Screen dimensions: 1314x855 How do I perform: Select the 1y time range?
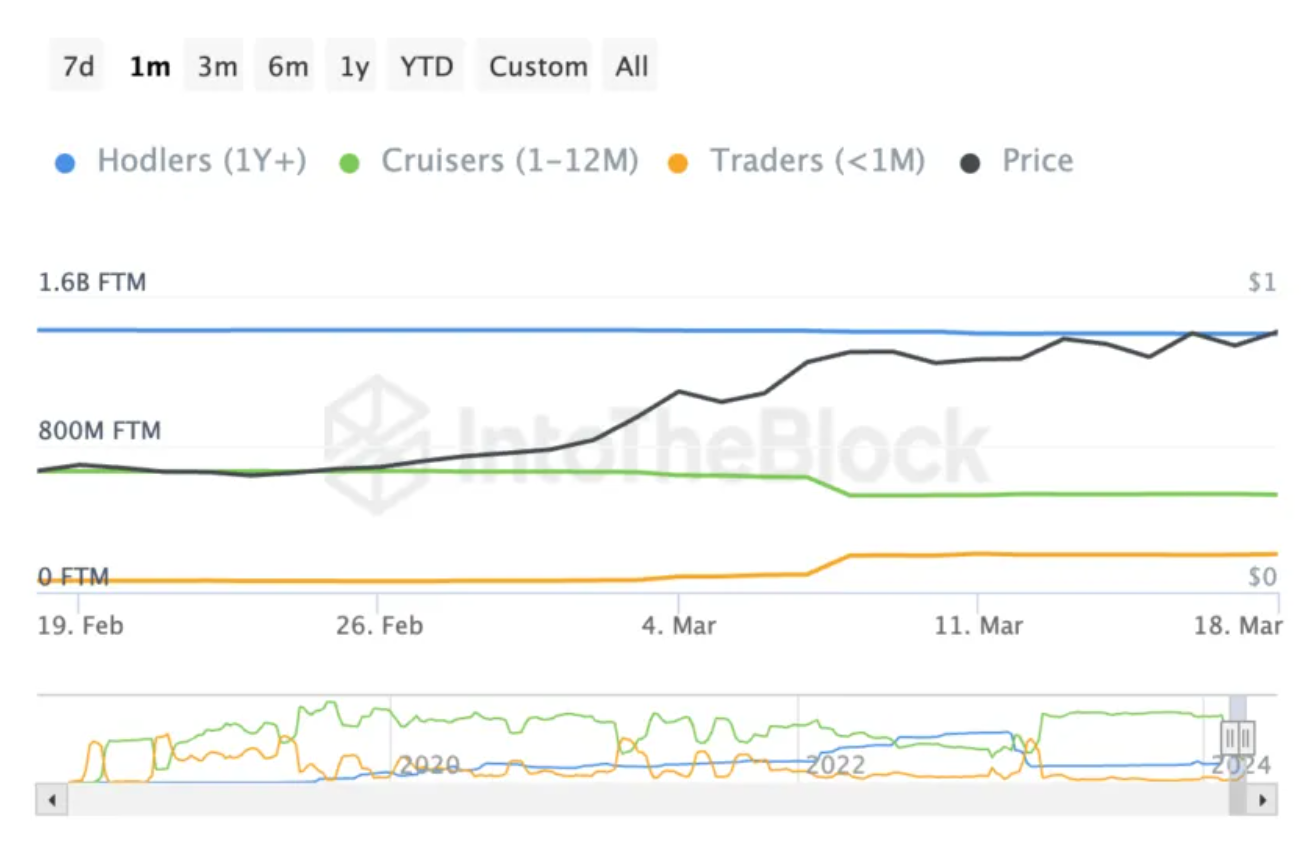click(354, 67)
